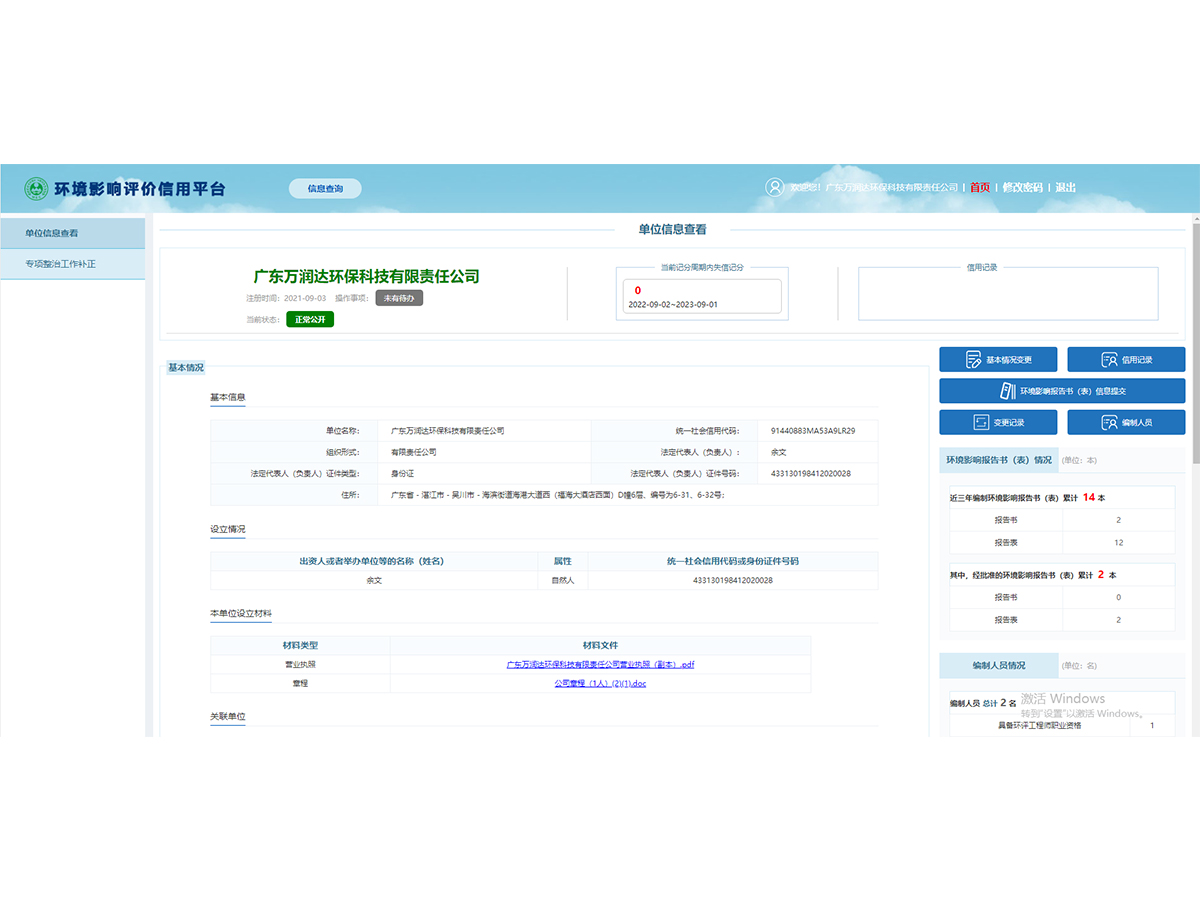Screen dimensions: 1200x900
Task: Open the 信息查询 menu in the header
Action: pyautogui.click(x=325, y=188)
